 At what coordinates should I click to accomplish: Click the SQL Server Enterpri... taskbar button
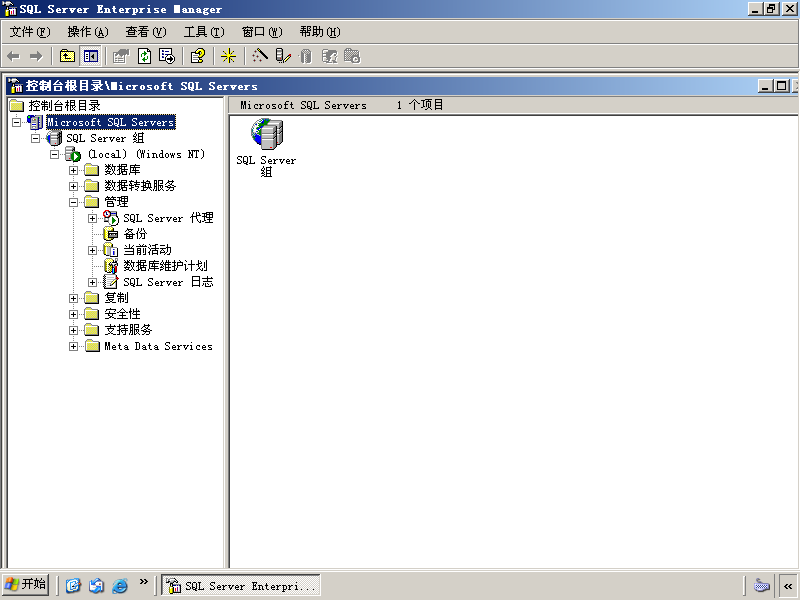pos(241,585)
